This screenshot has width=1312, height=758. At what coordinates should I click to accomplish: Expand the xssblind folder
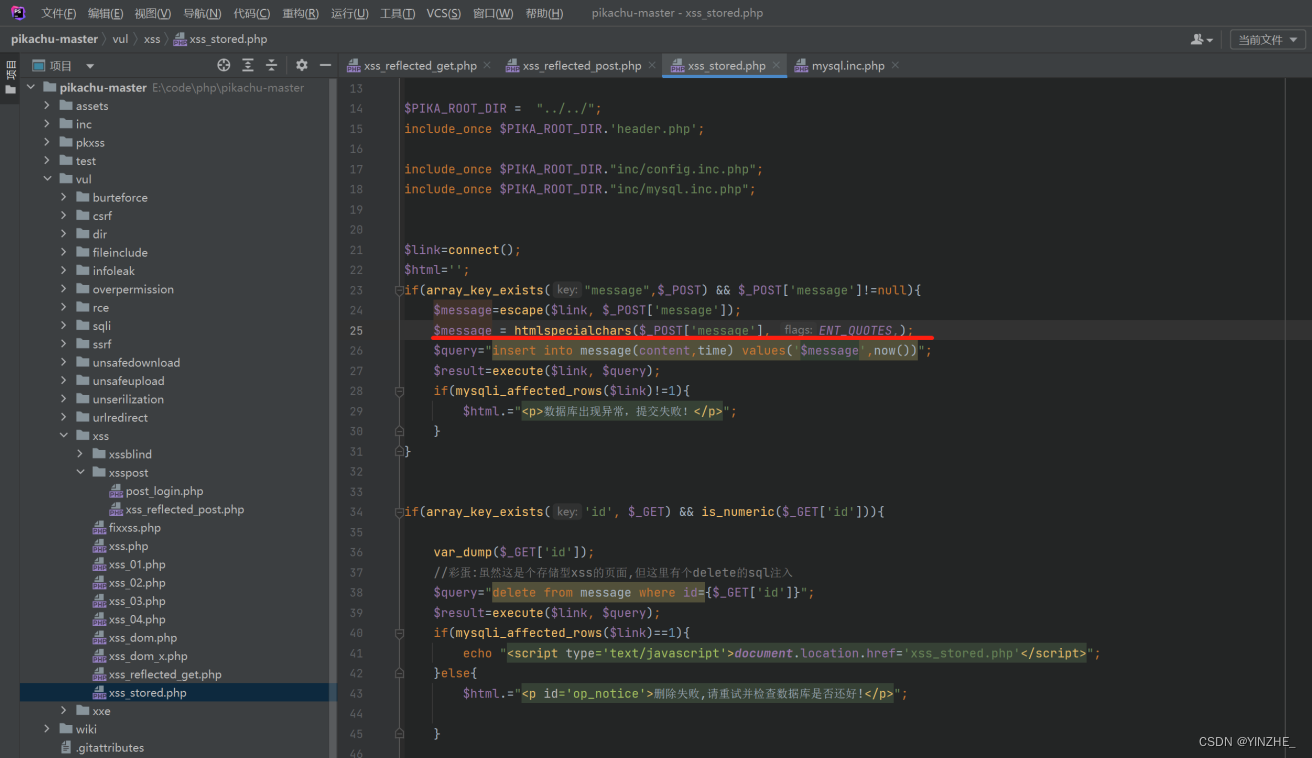(81, 454)
